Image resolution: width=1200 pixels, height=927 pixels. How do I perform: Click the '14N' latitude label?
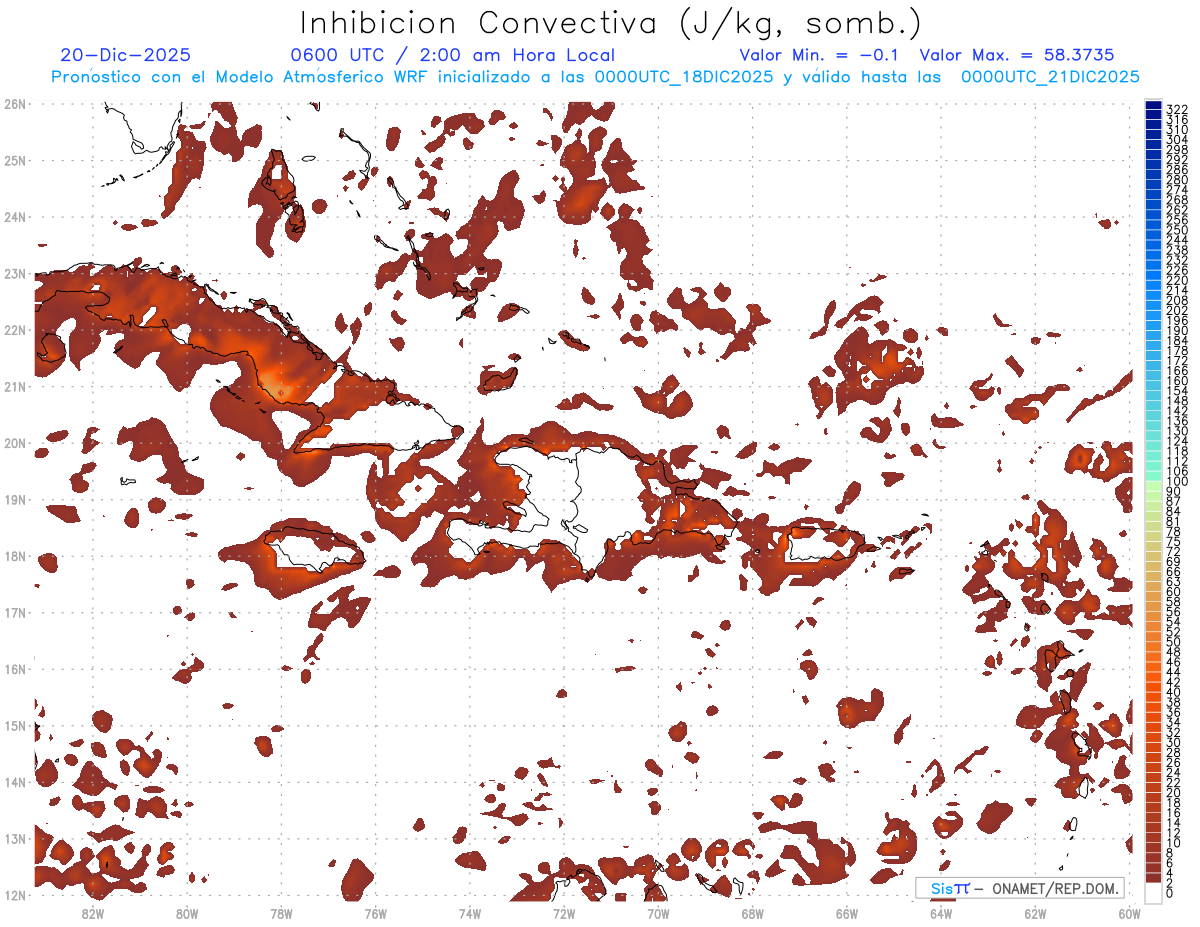coord(14,782)
